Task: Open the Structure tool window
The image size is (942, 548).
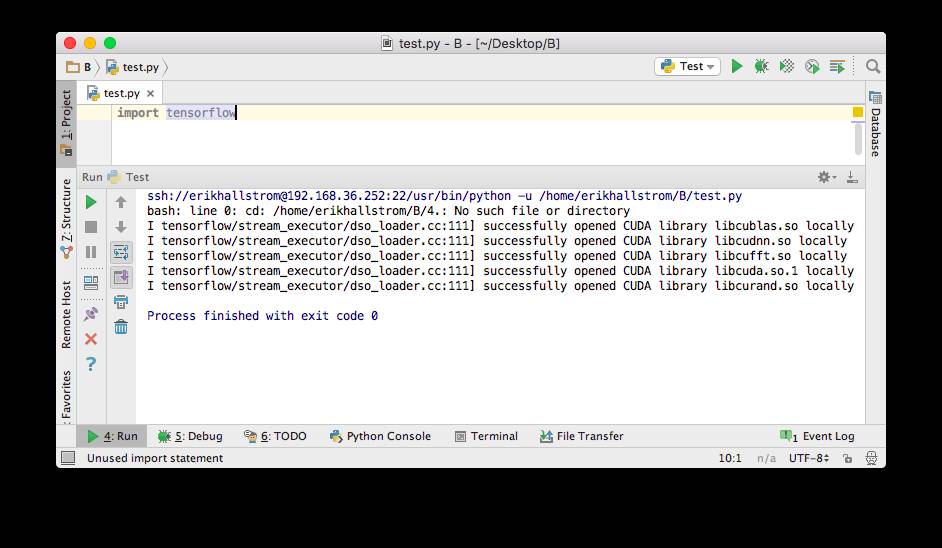Action: 66,218
